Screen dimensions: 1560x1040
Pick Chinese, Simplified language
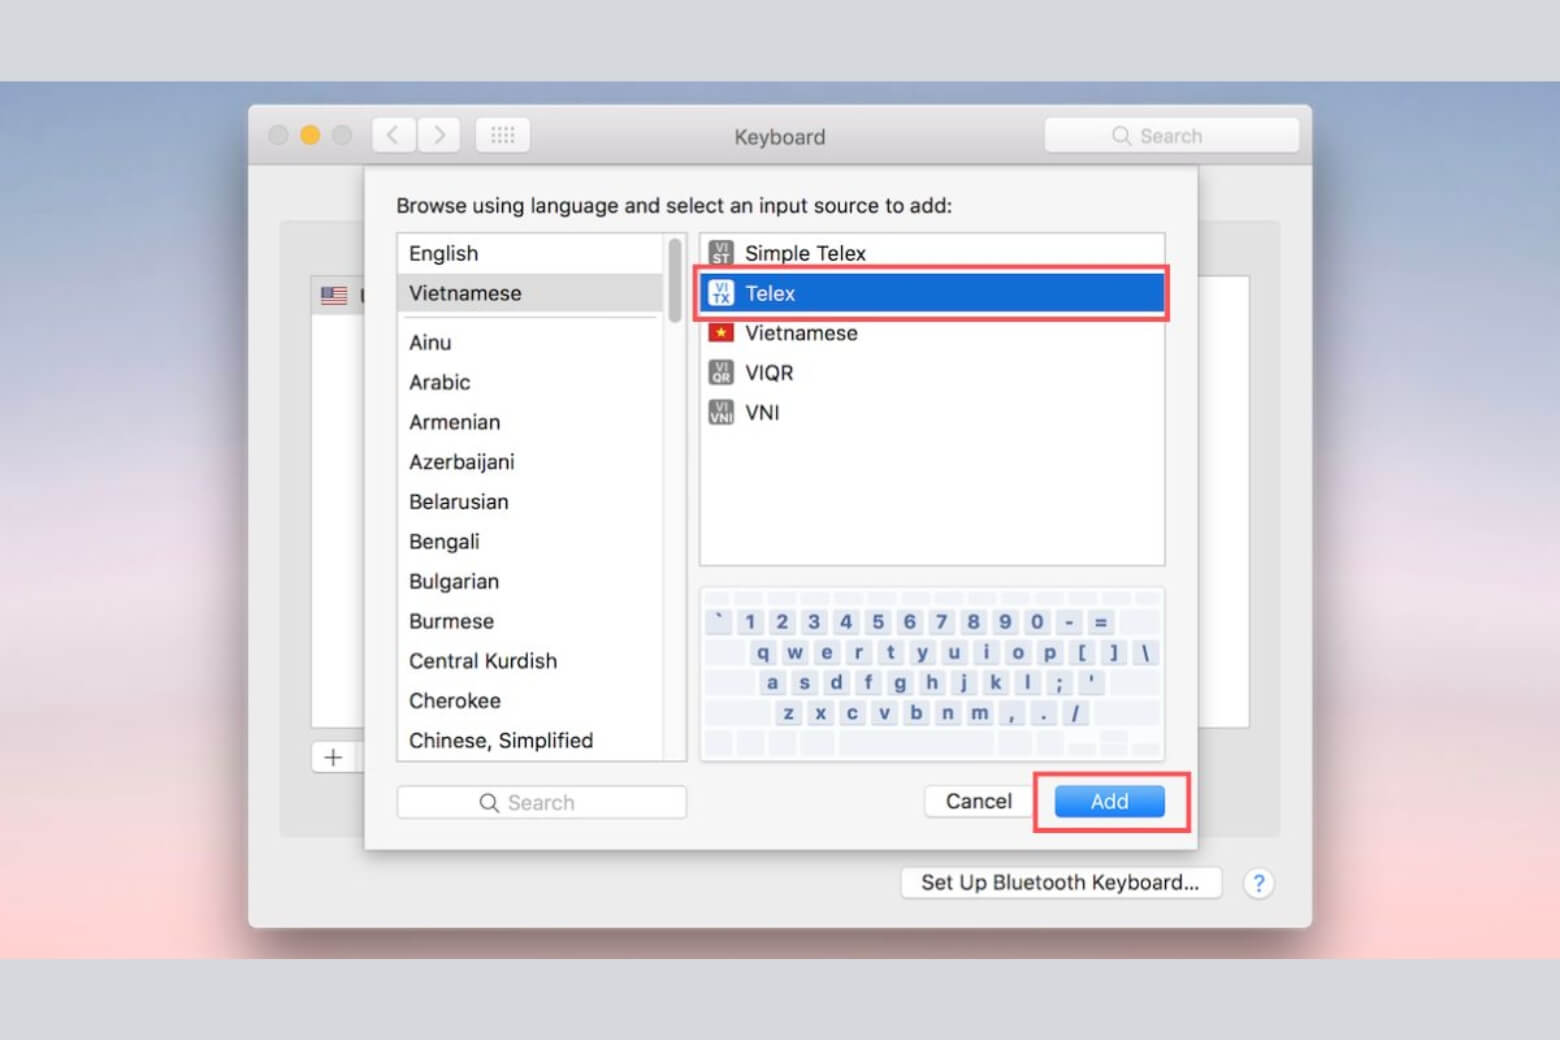pos(500,740)
